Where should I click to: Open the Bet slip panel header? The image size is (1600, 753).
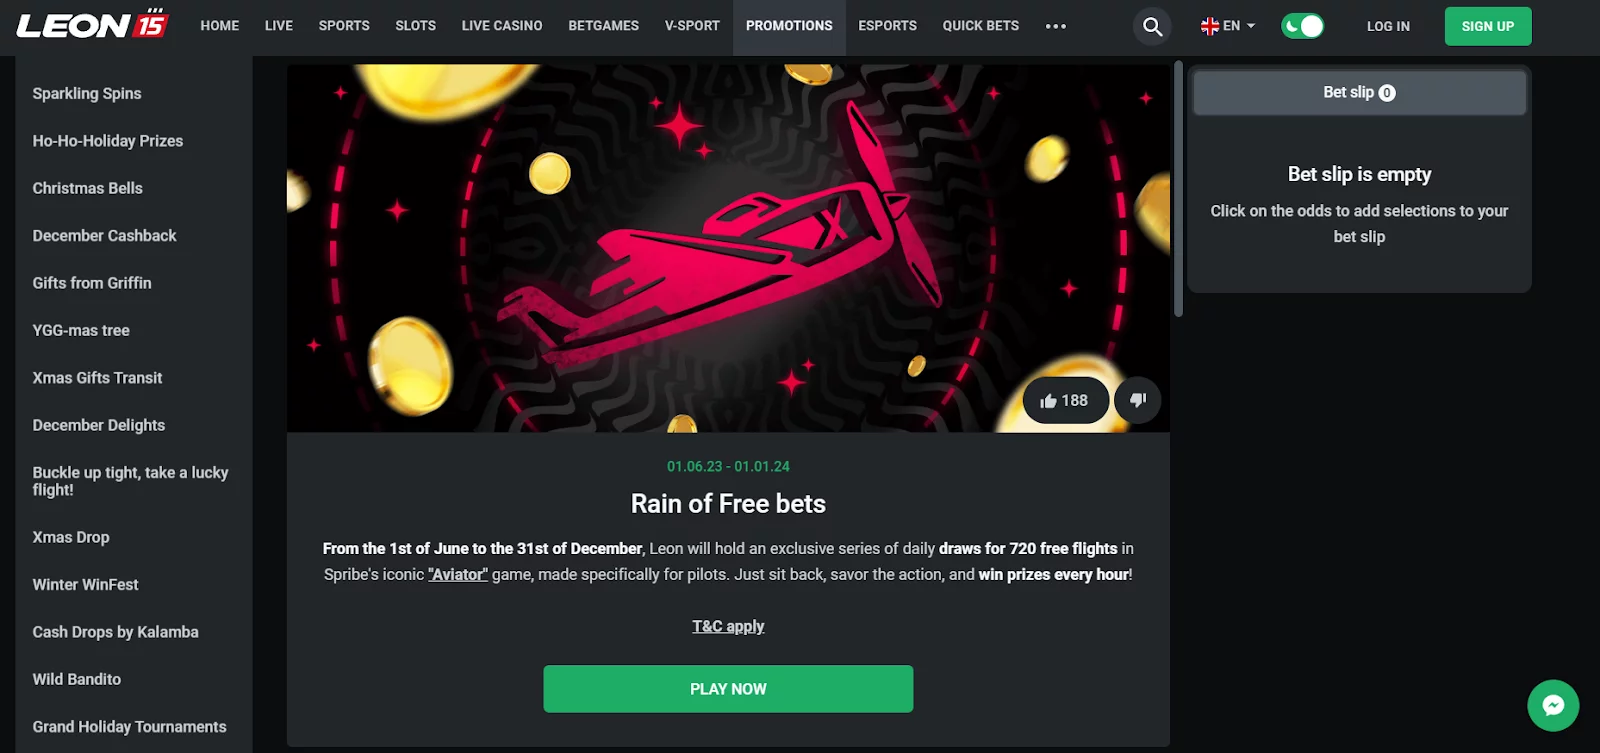(x=1359, y=93)
